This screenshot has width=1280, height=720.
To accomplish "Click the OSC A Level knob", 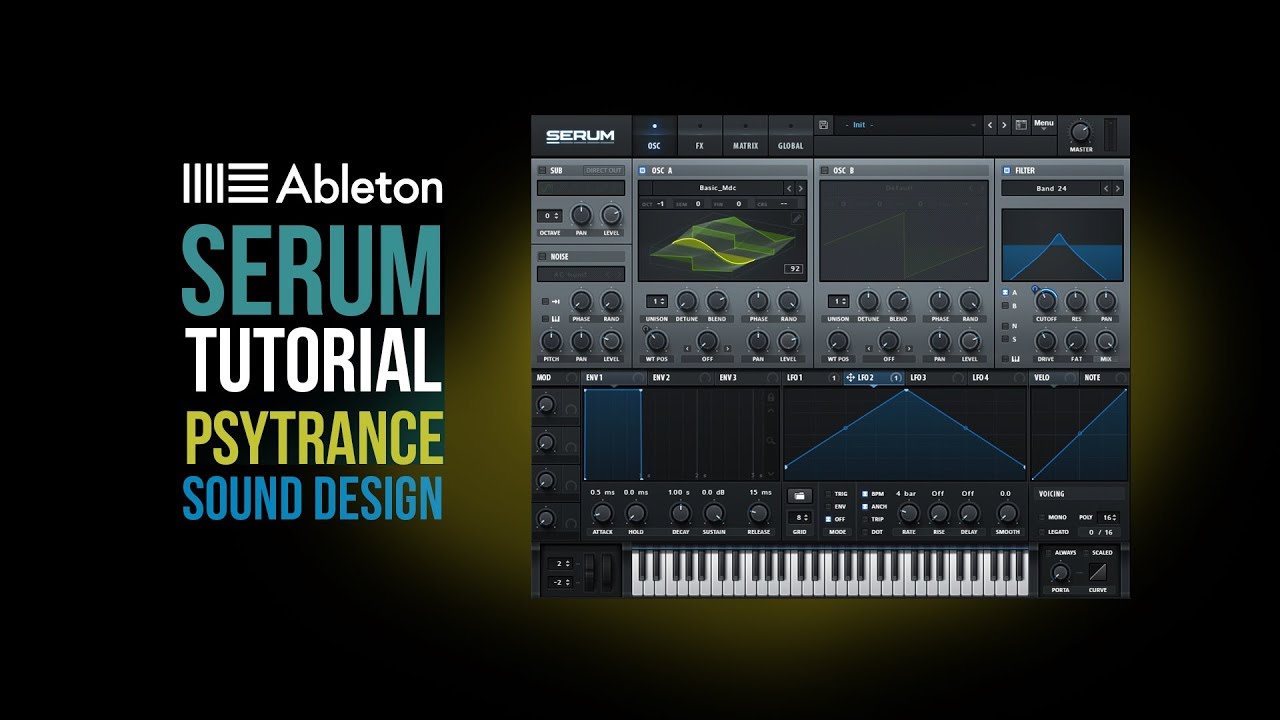I will coord(788,340).
